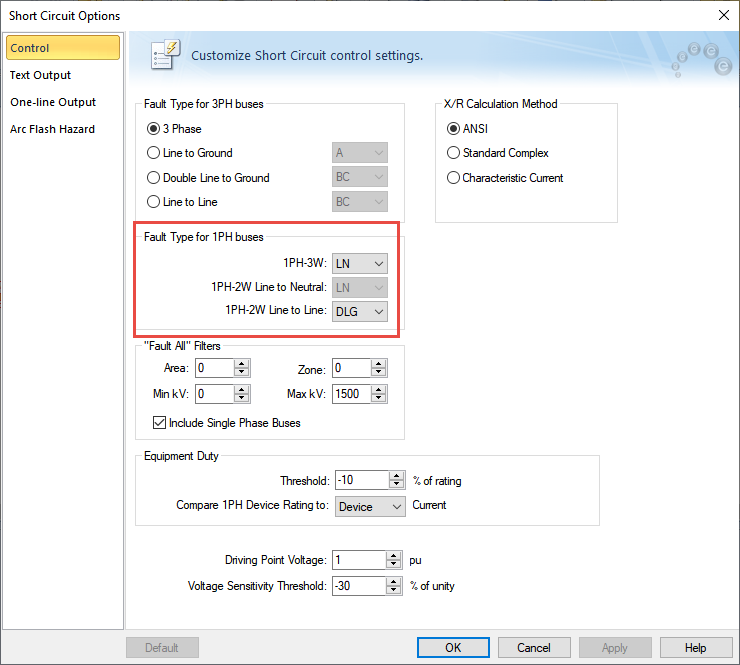Open the Arc Flash Hazard section
Viewport: 740px width, 665px height.
53,129
